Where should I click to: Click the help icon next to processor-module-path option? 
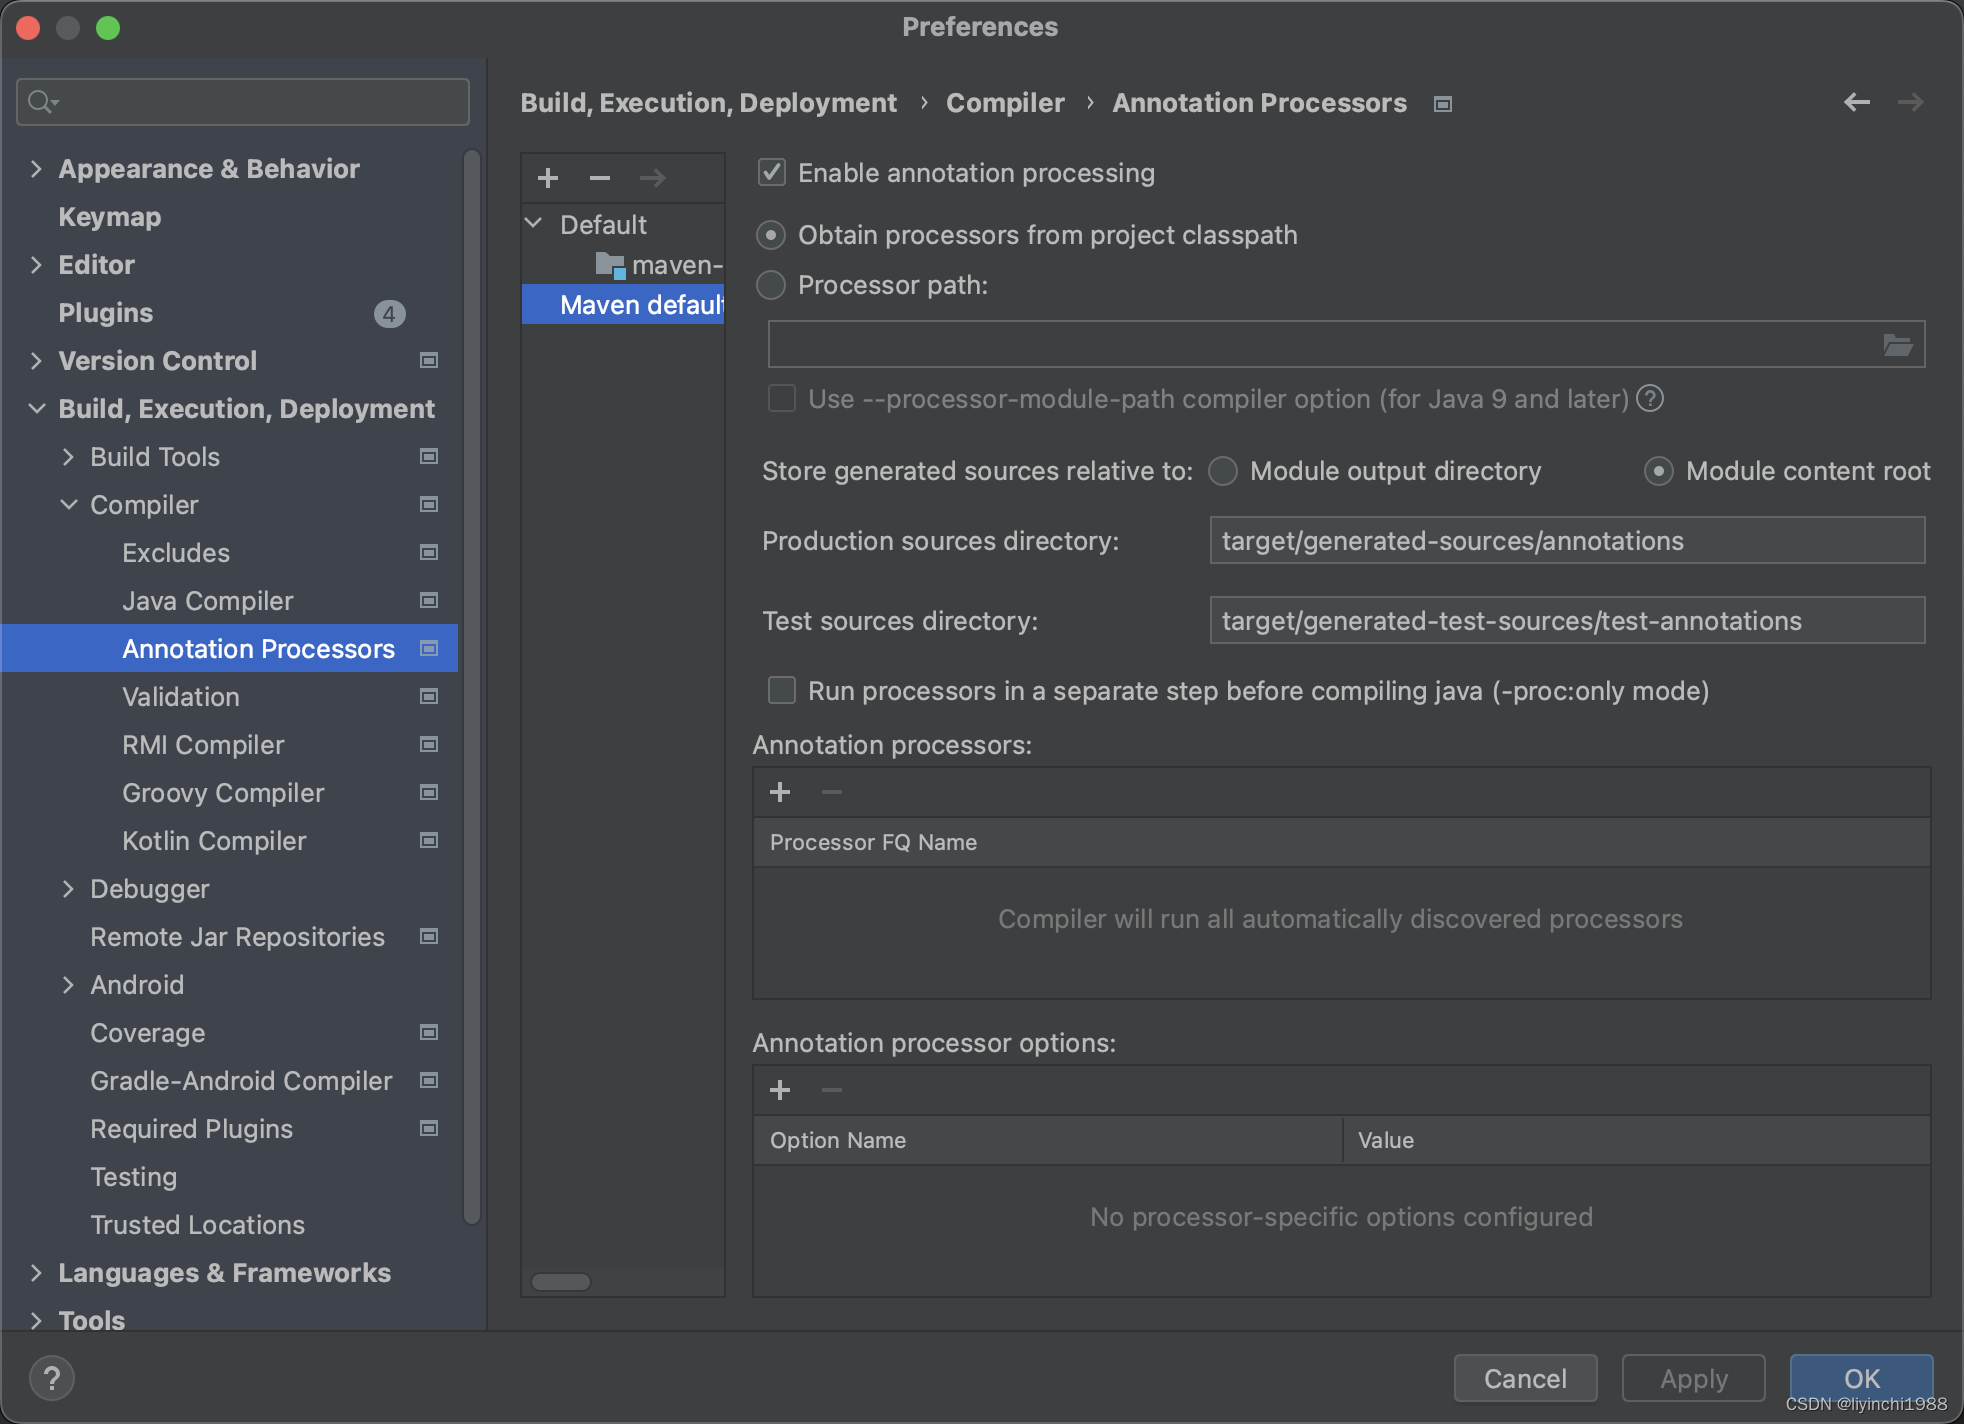(x=1650, y=398)
